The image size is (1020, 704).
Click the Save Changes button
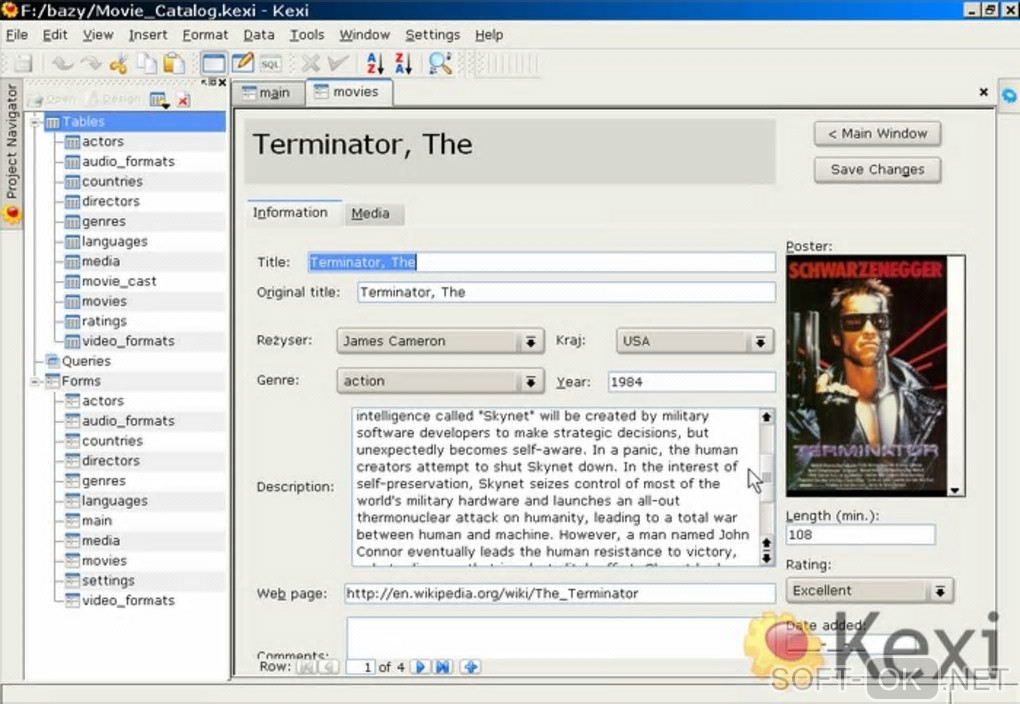tap(877, 170)
